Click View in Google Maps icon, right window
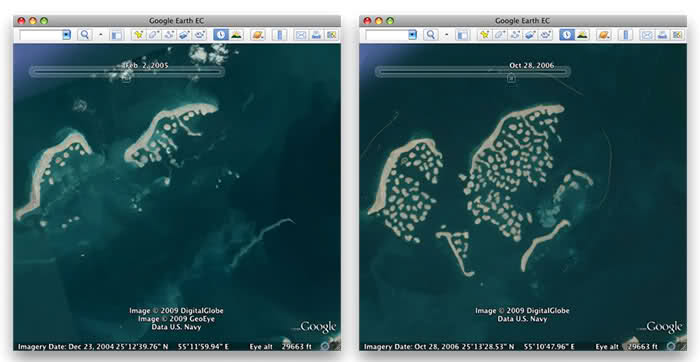 pos(677,35)
